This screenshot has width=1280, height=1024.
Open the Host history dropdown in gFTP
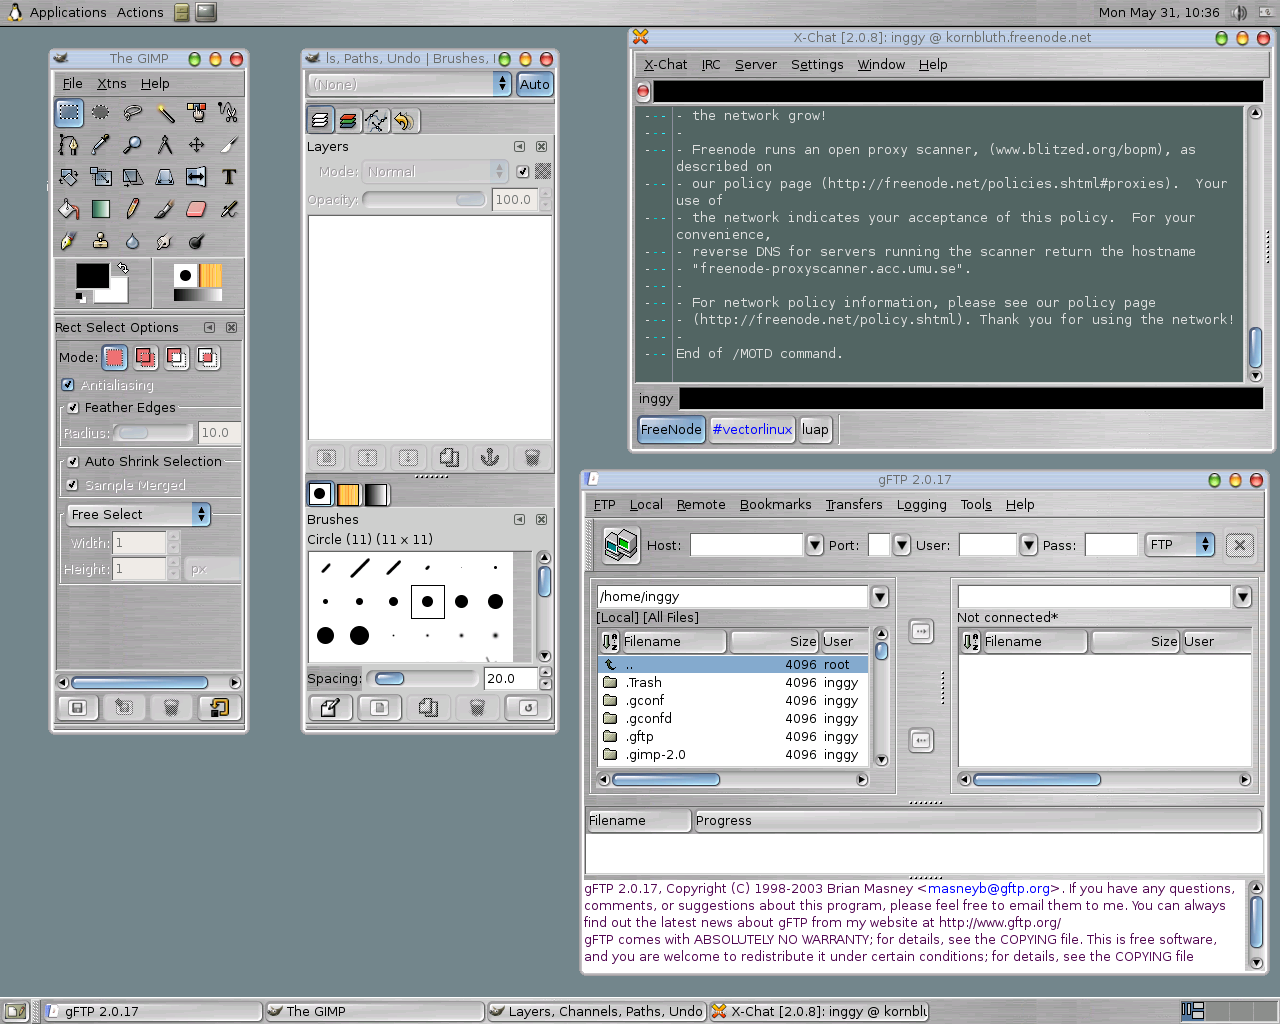point(815,545)
